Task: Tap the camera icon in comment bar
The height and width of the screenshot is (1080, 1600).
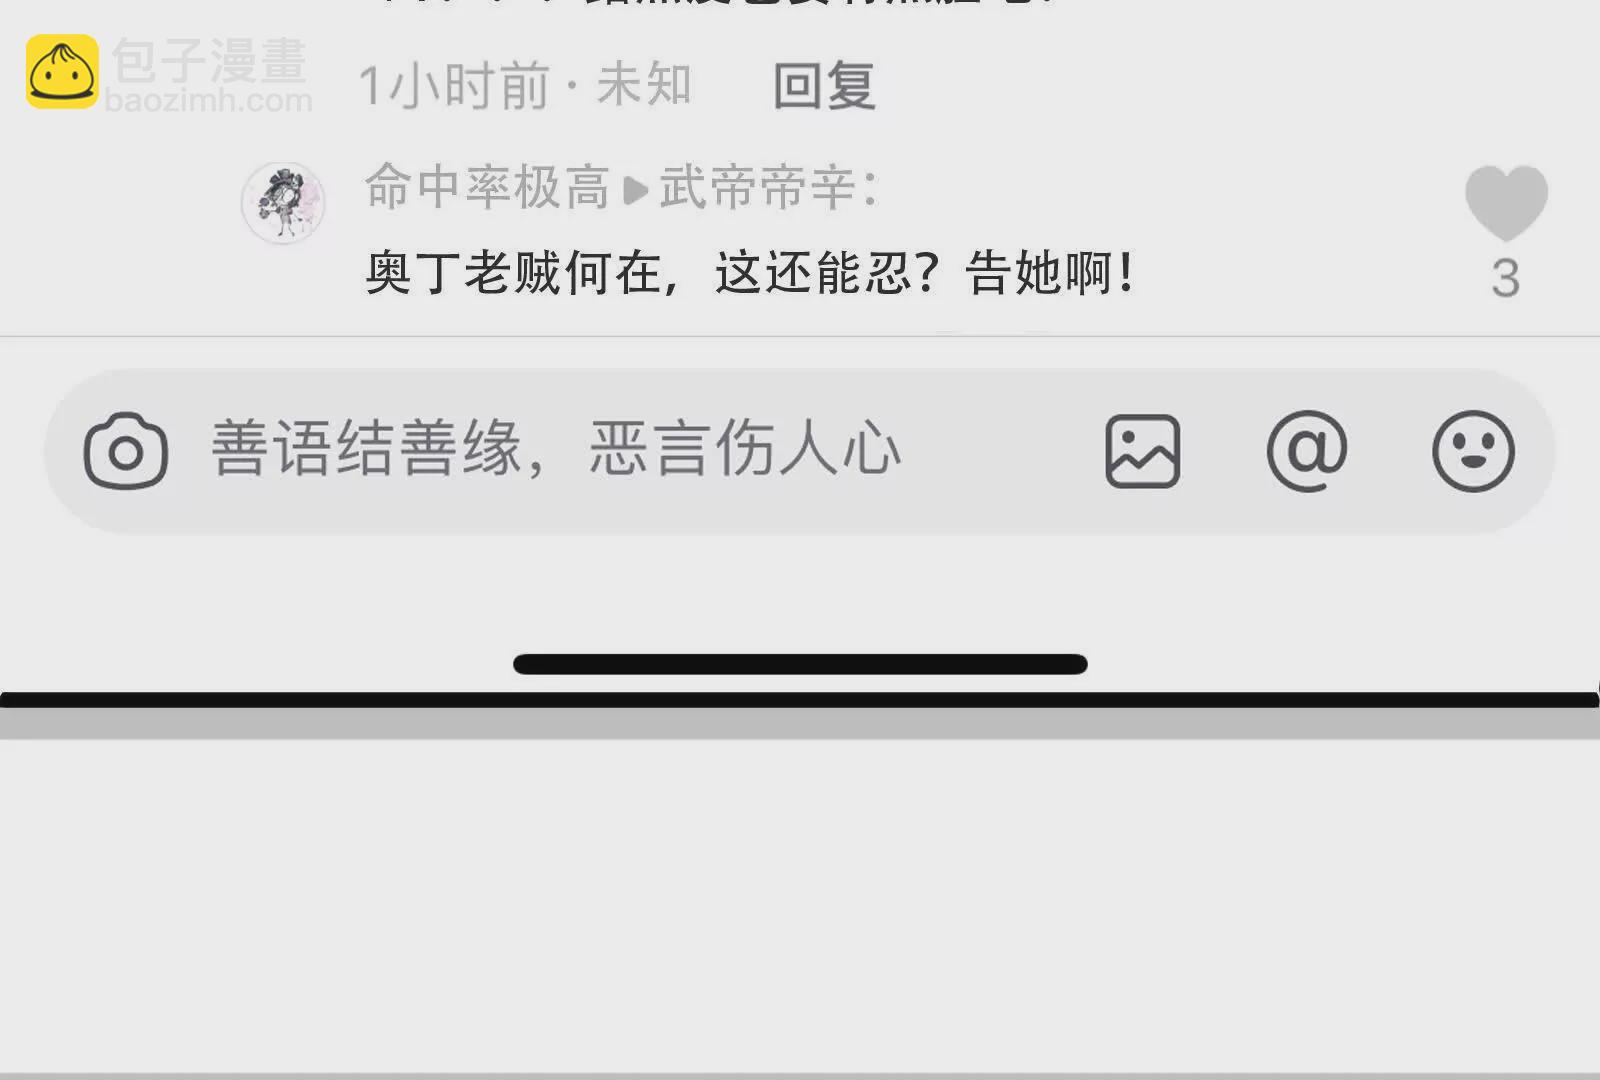Action: coord(125,451)
